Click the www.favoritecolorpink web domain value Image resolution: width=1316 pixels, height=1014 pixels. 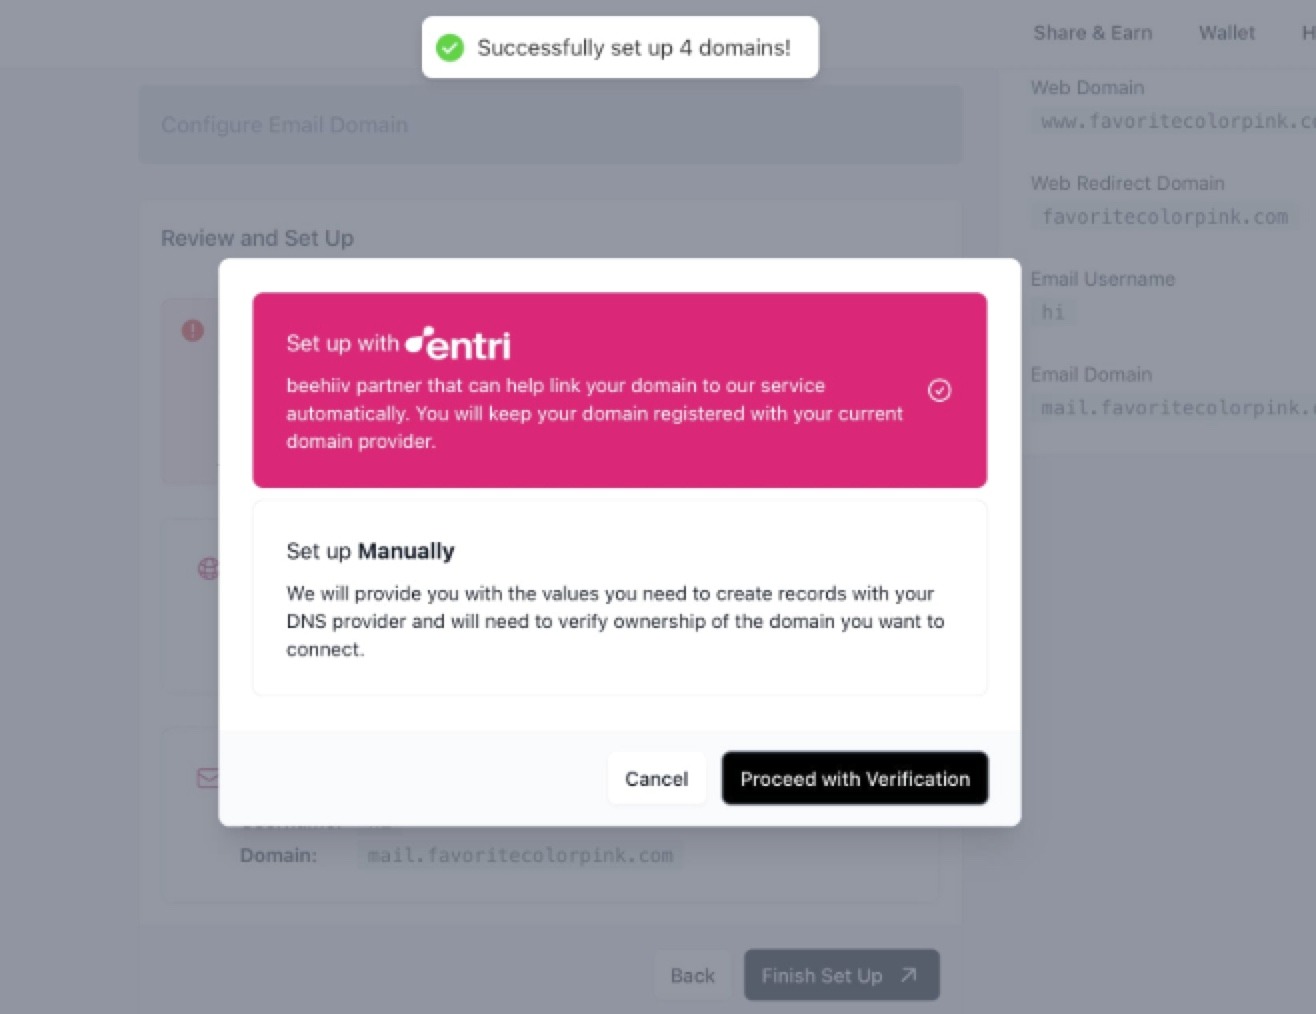click(1176, 121)
